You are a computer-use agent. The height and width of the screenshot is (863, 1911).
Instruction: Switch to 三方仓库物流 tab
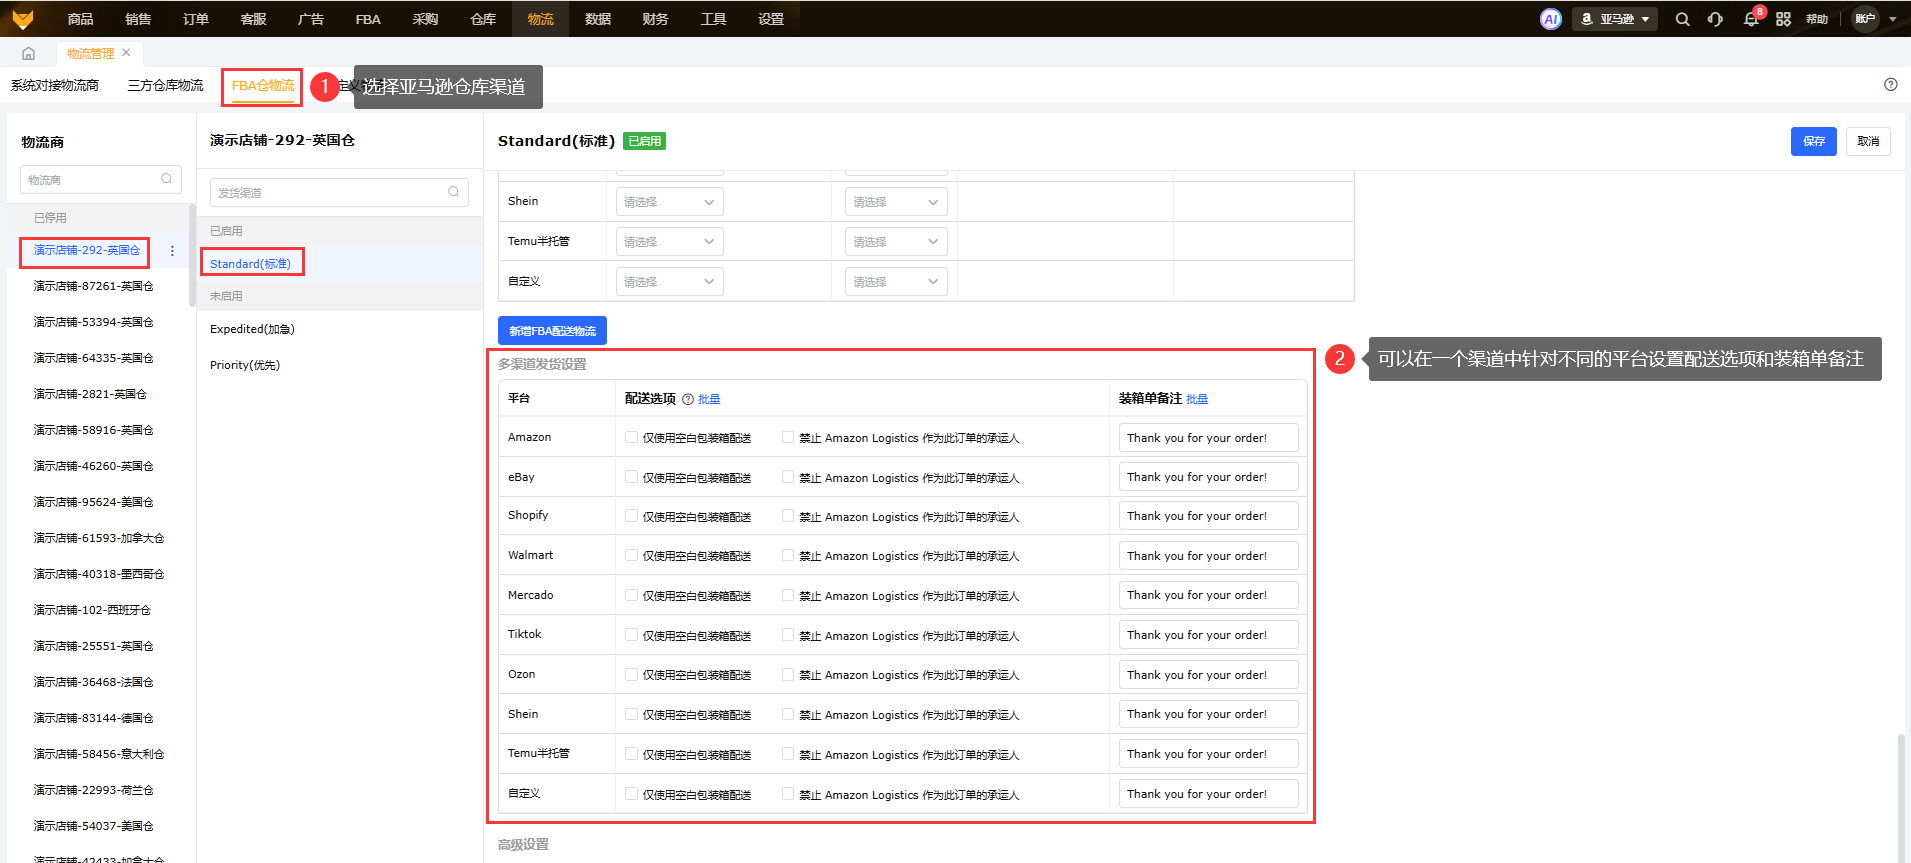point(165,86)
